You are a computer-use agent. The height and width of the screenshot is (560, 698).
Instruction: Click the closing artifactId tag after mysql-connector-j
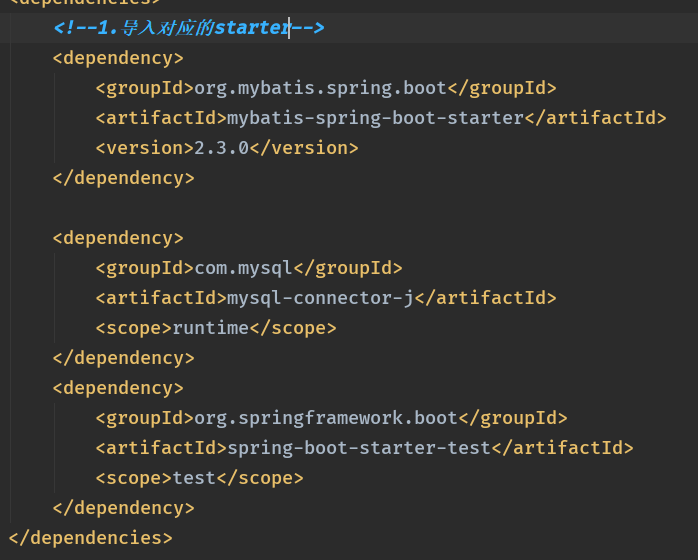pyautogui.click(x=485, y=298)
